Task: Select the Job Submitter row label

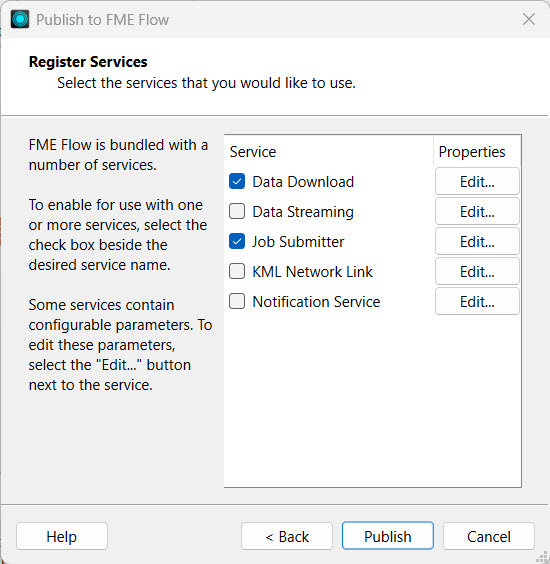Action: coord(298,242)
